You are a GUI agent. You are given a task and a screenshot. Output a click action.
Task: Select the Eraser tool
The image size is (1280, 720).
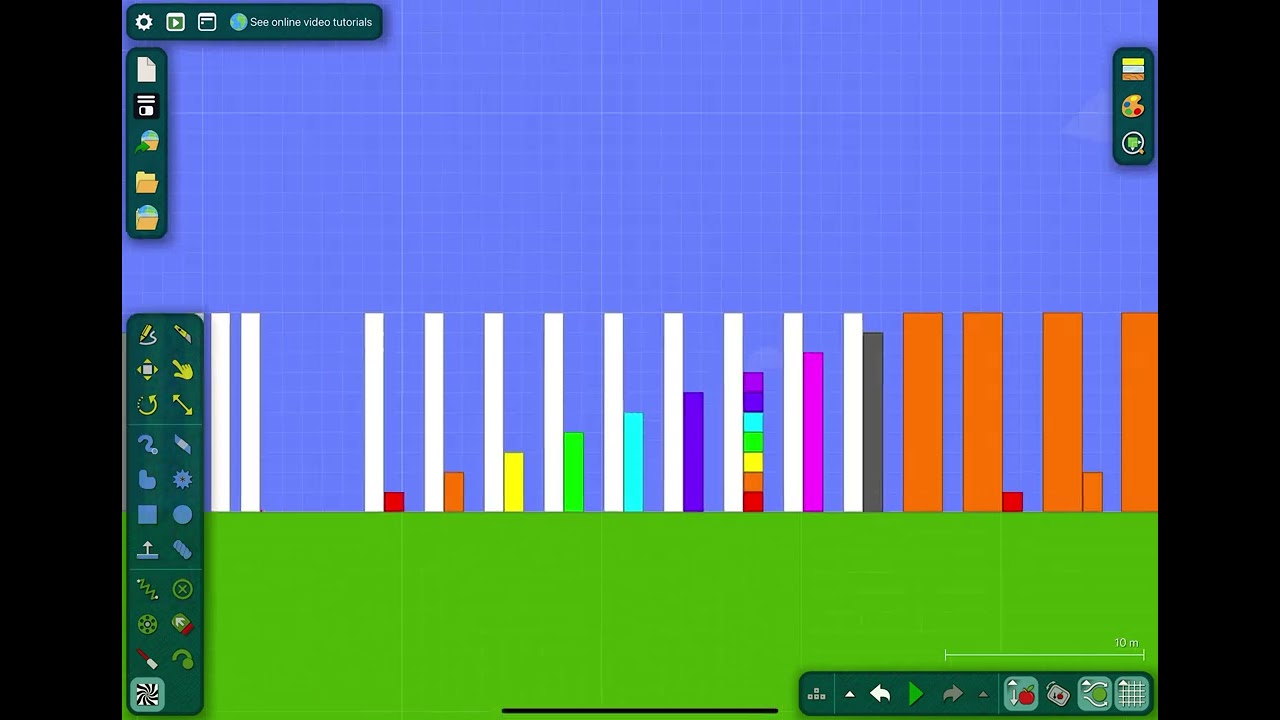click(x=182, y=444)
